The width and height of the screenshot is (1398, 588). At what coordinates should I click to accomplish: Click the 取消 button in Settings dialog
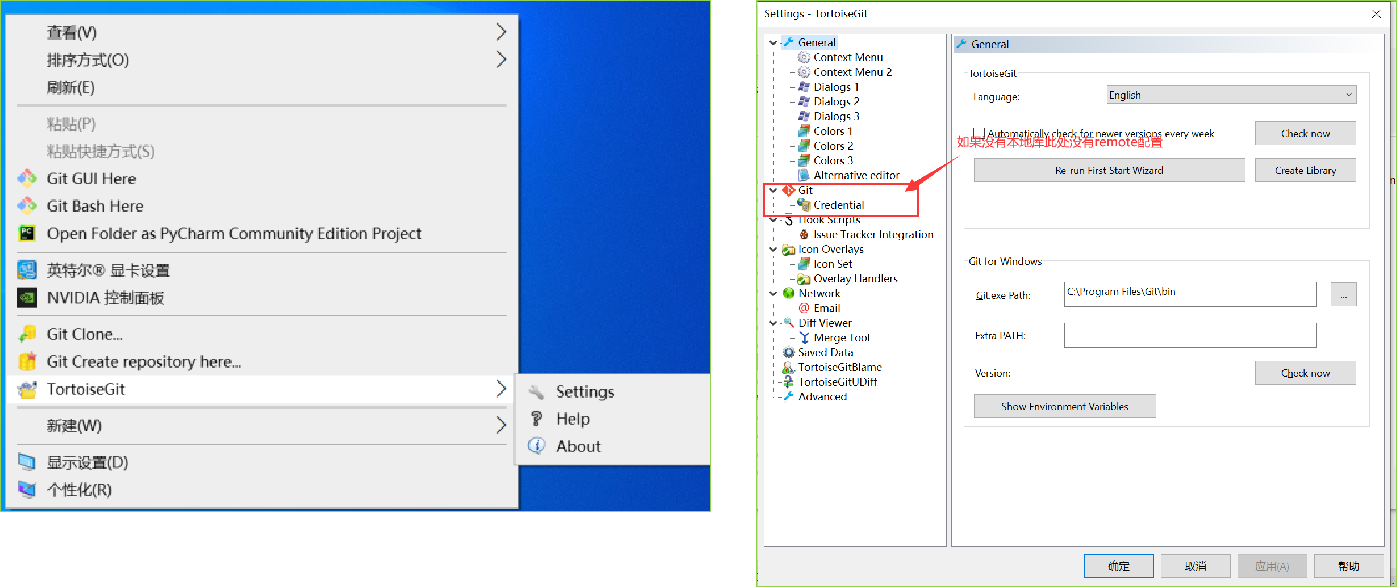click(x=1195, y=566)
